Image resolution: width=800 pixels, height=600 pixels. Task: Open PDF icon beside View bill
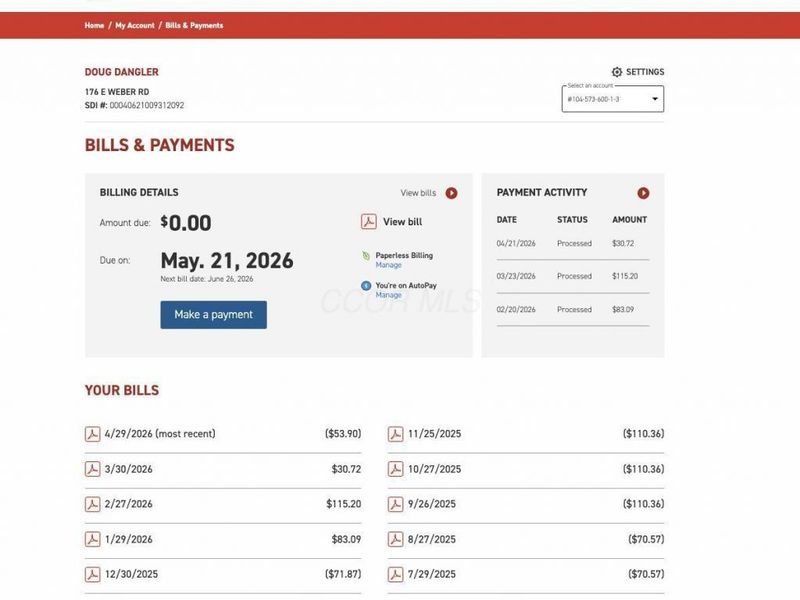click(x=369, y=222)
